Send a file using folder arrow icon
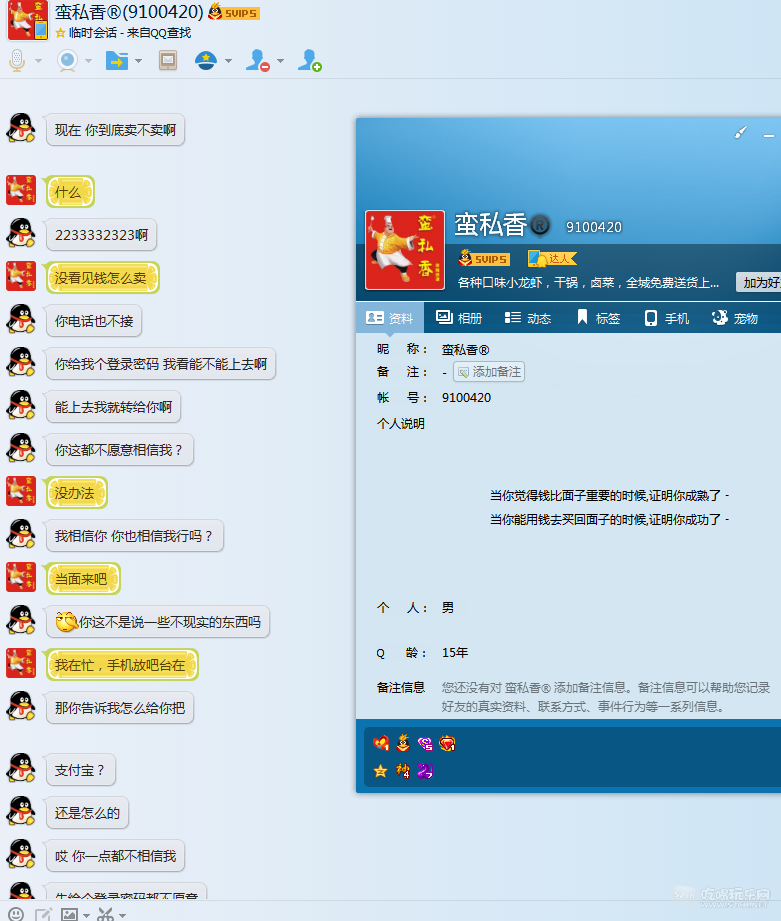This screenshot has width=781, height=921. tap(117, 60)
